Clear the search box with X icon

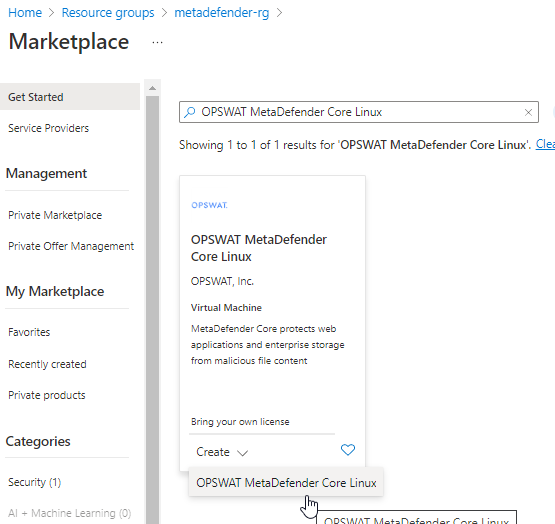pyautogui.click(x=528, y=112)
